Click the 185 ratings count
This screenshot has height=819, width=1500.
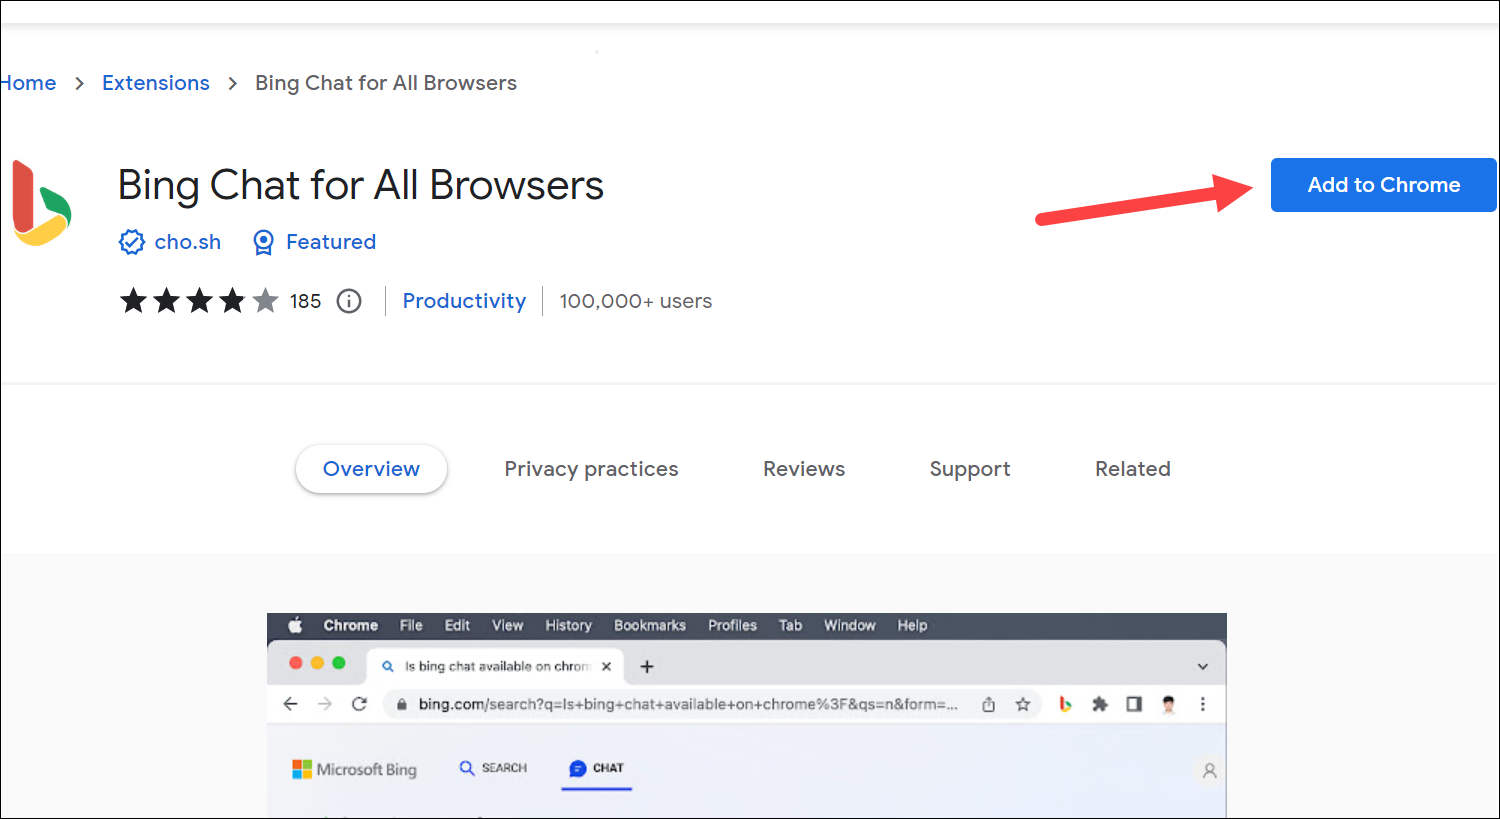[x=305, y=301]
